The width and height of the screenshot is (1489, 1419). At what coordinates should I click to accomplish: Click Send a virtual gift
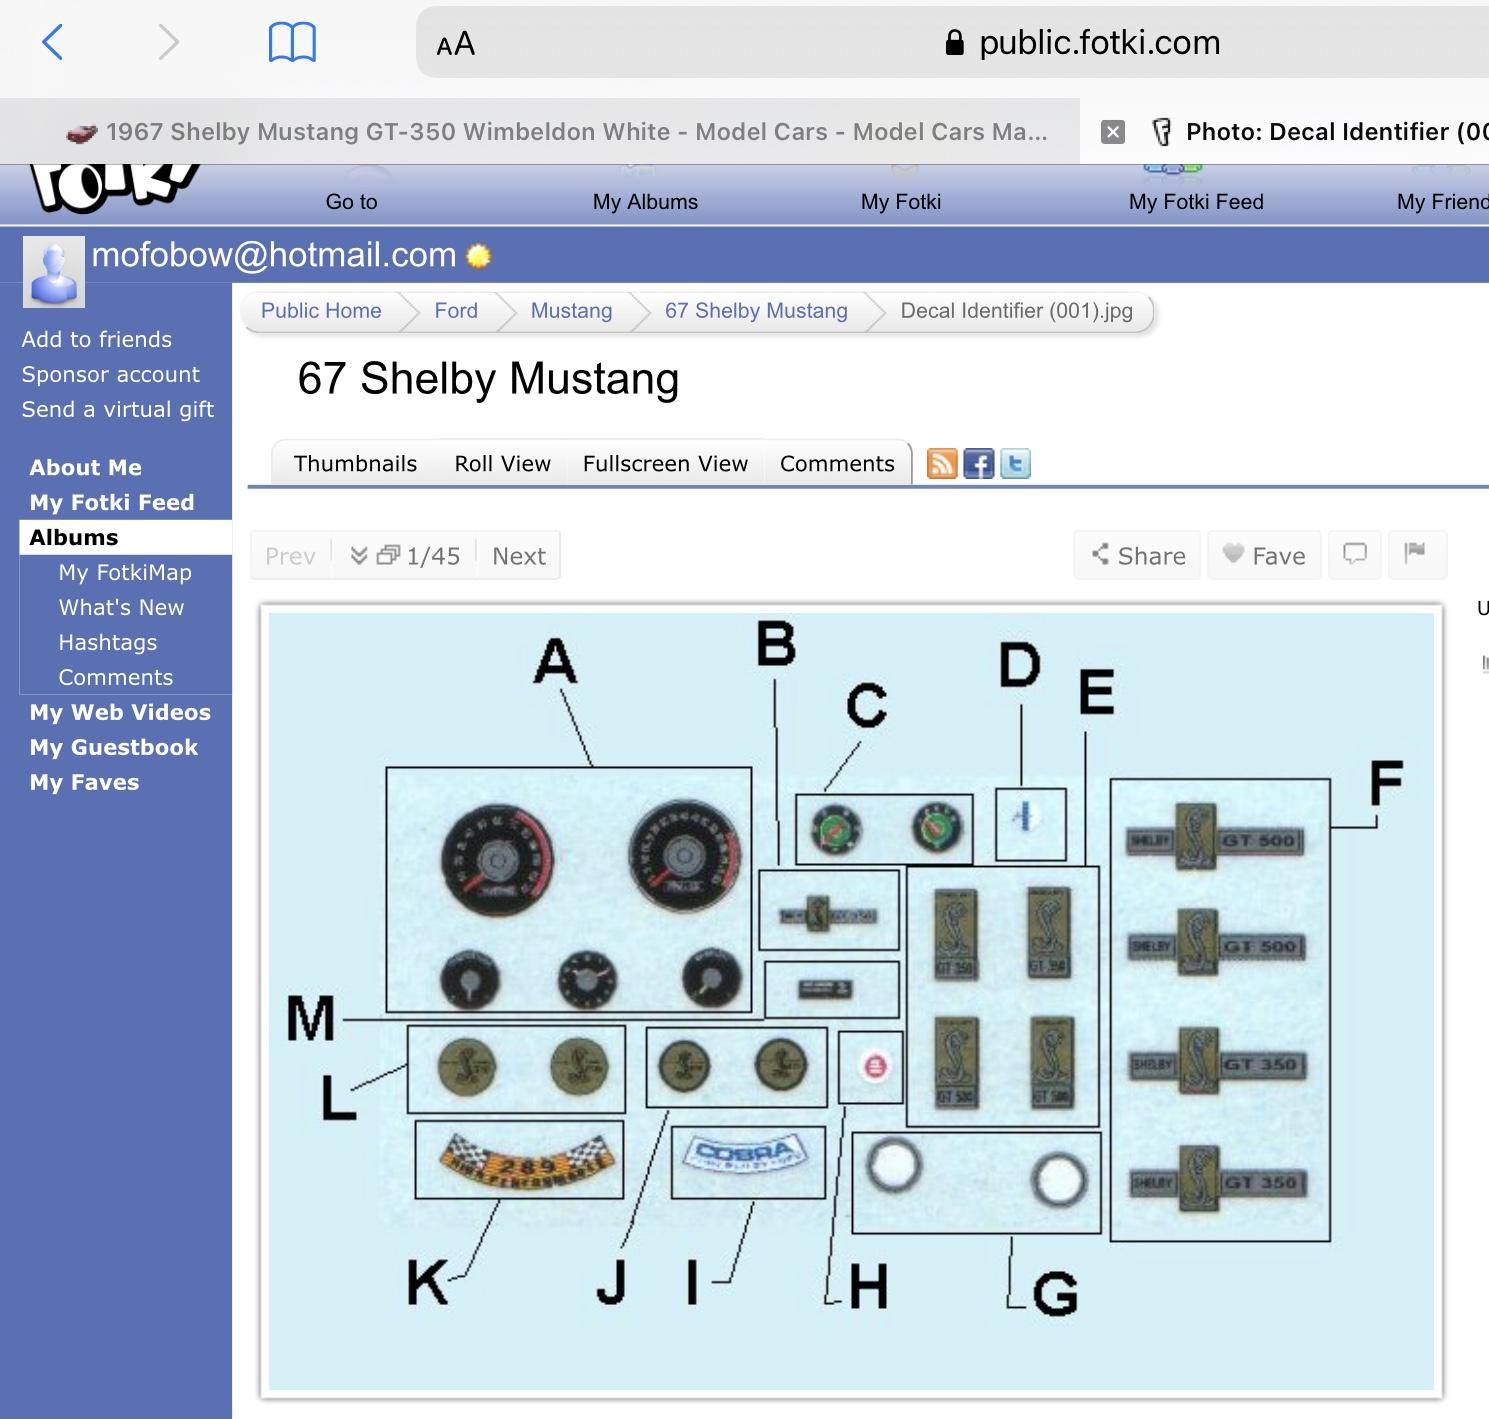(118, 409)
